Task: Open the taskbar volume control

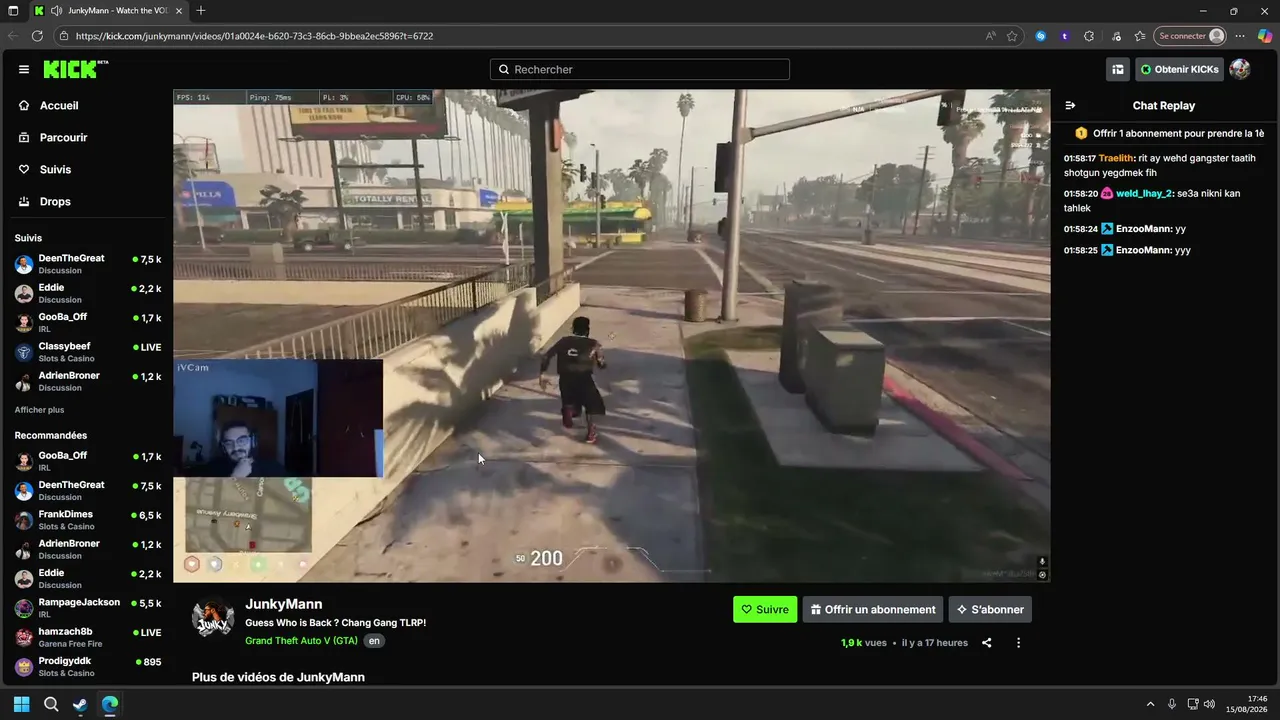Action: pos(1210,704)
